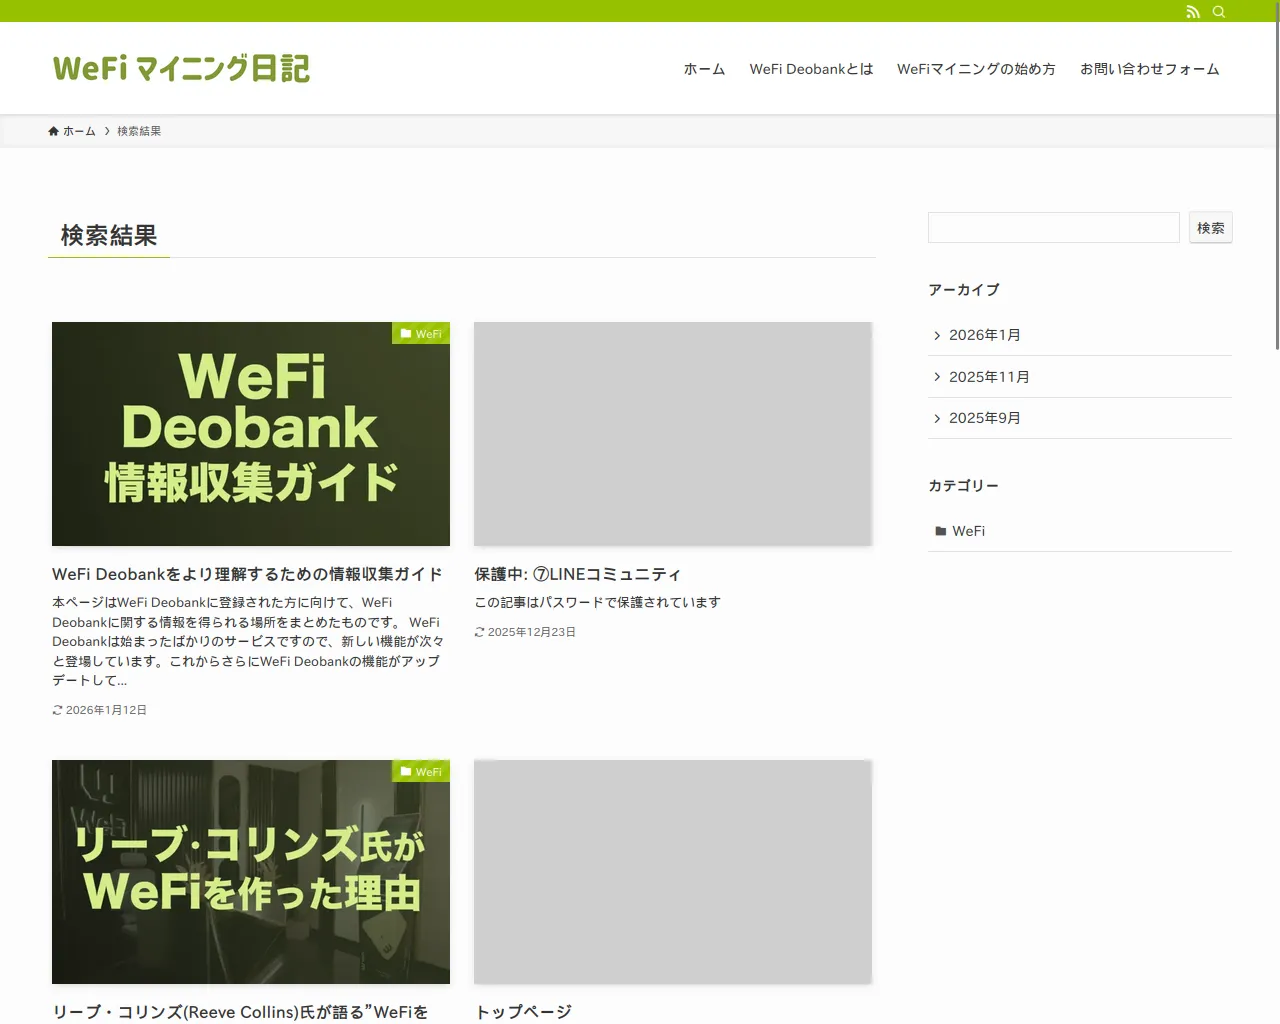Open article title WeFi Deobankをより理解するための情報収集ガイド
1280x1024 pixels.
pos(247,574)
